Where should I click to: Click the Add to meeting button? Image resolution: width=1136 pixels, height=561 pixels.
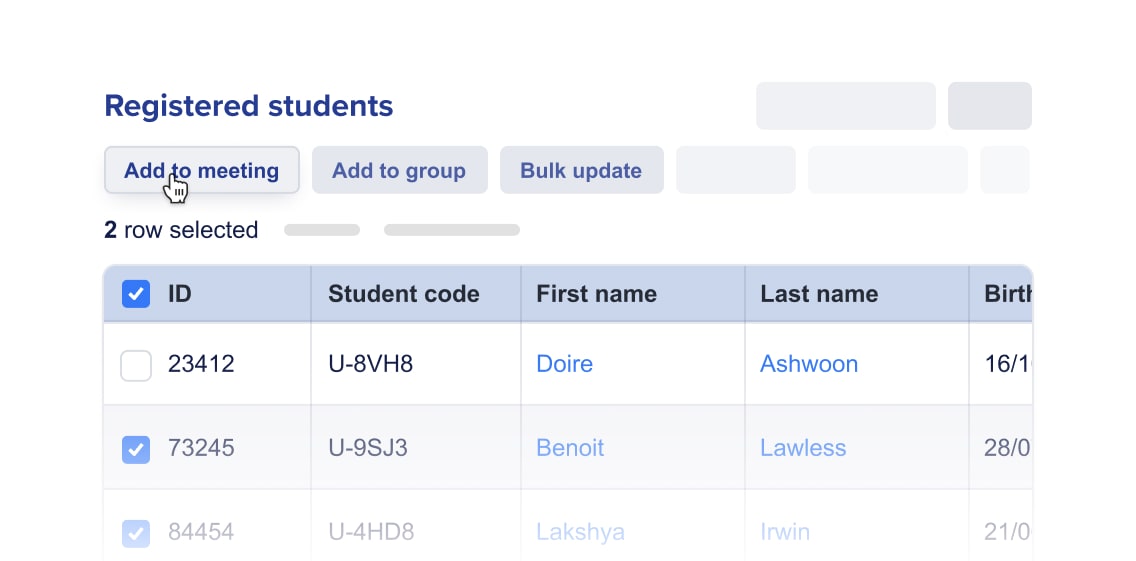coord(201,170)
